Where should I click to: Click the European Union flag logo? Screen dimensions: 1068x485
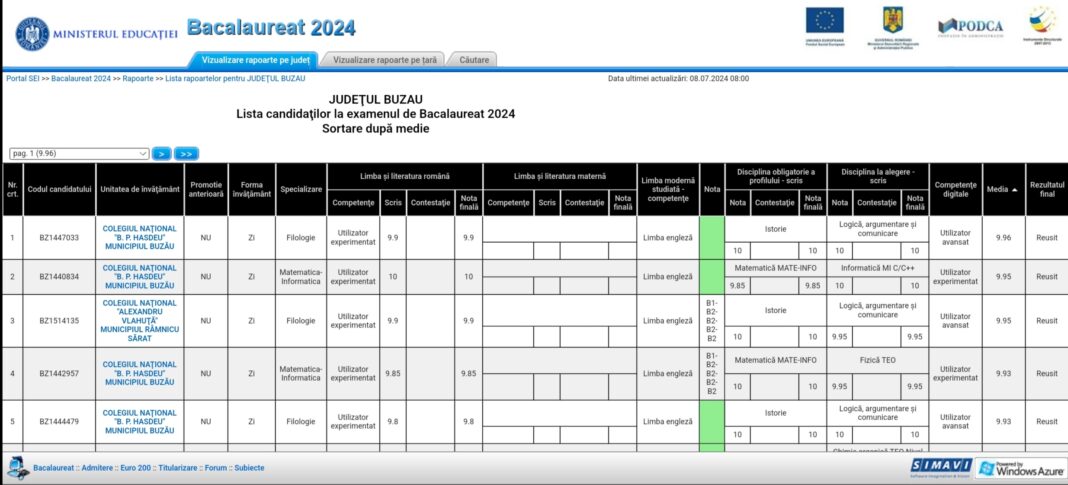[x=824, y=21]
